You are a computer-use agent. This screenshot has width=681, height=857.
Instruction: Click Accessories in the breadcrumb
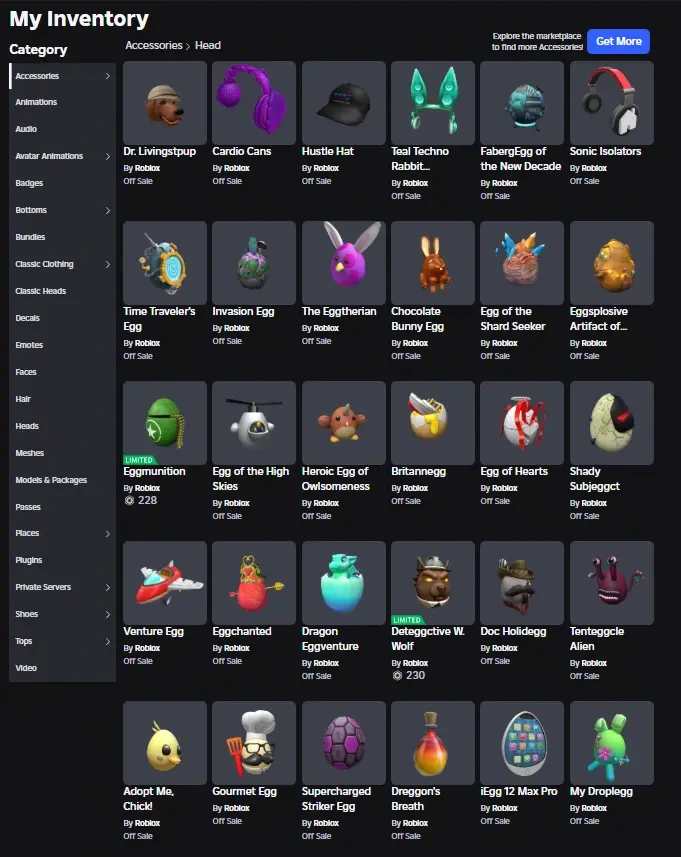tap(154, 45)
